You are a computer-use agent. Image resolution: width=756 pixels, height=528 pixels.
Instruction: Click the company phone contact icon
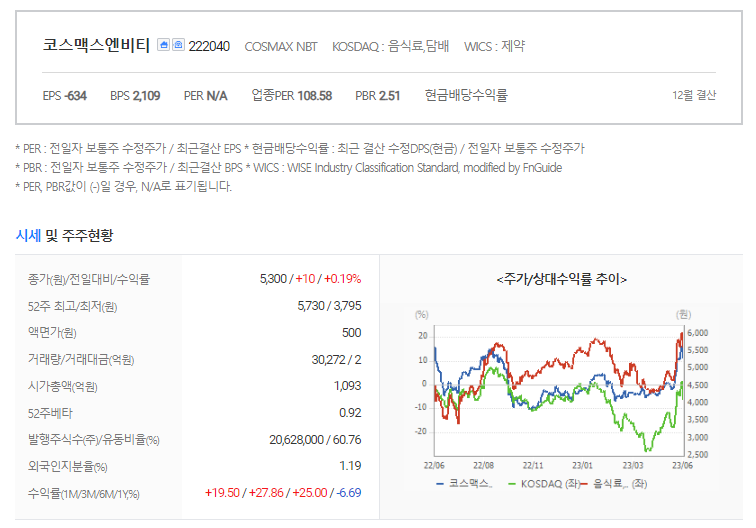point(178,45)
